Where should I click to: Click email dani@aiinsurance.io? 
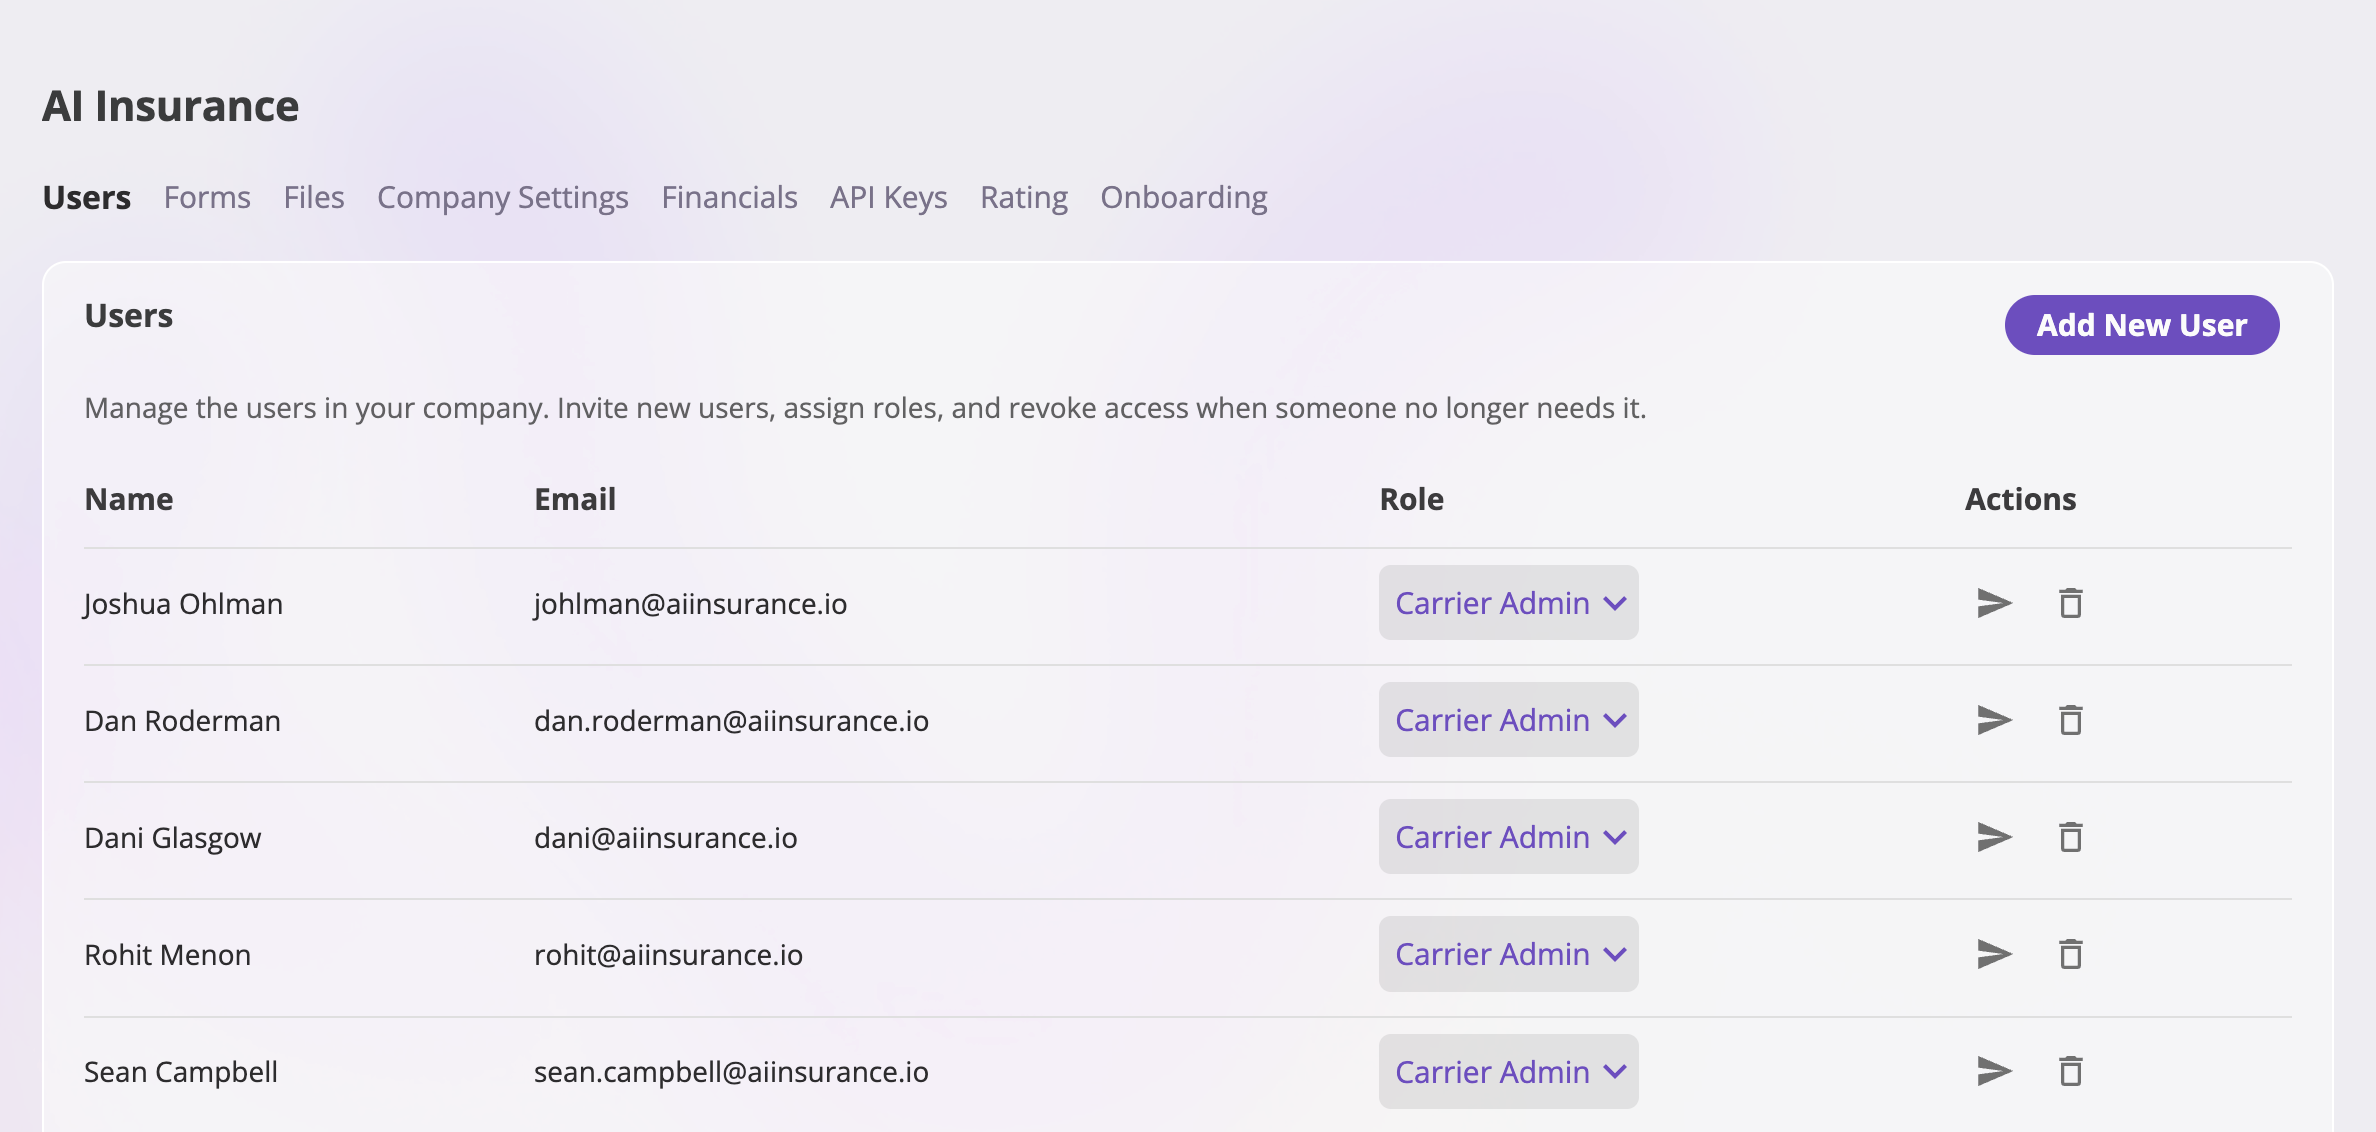[665, 838]
